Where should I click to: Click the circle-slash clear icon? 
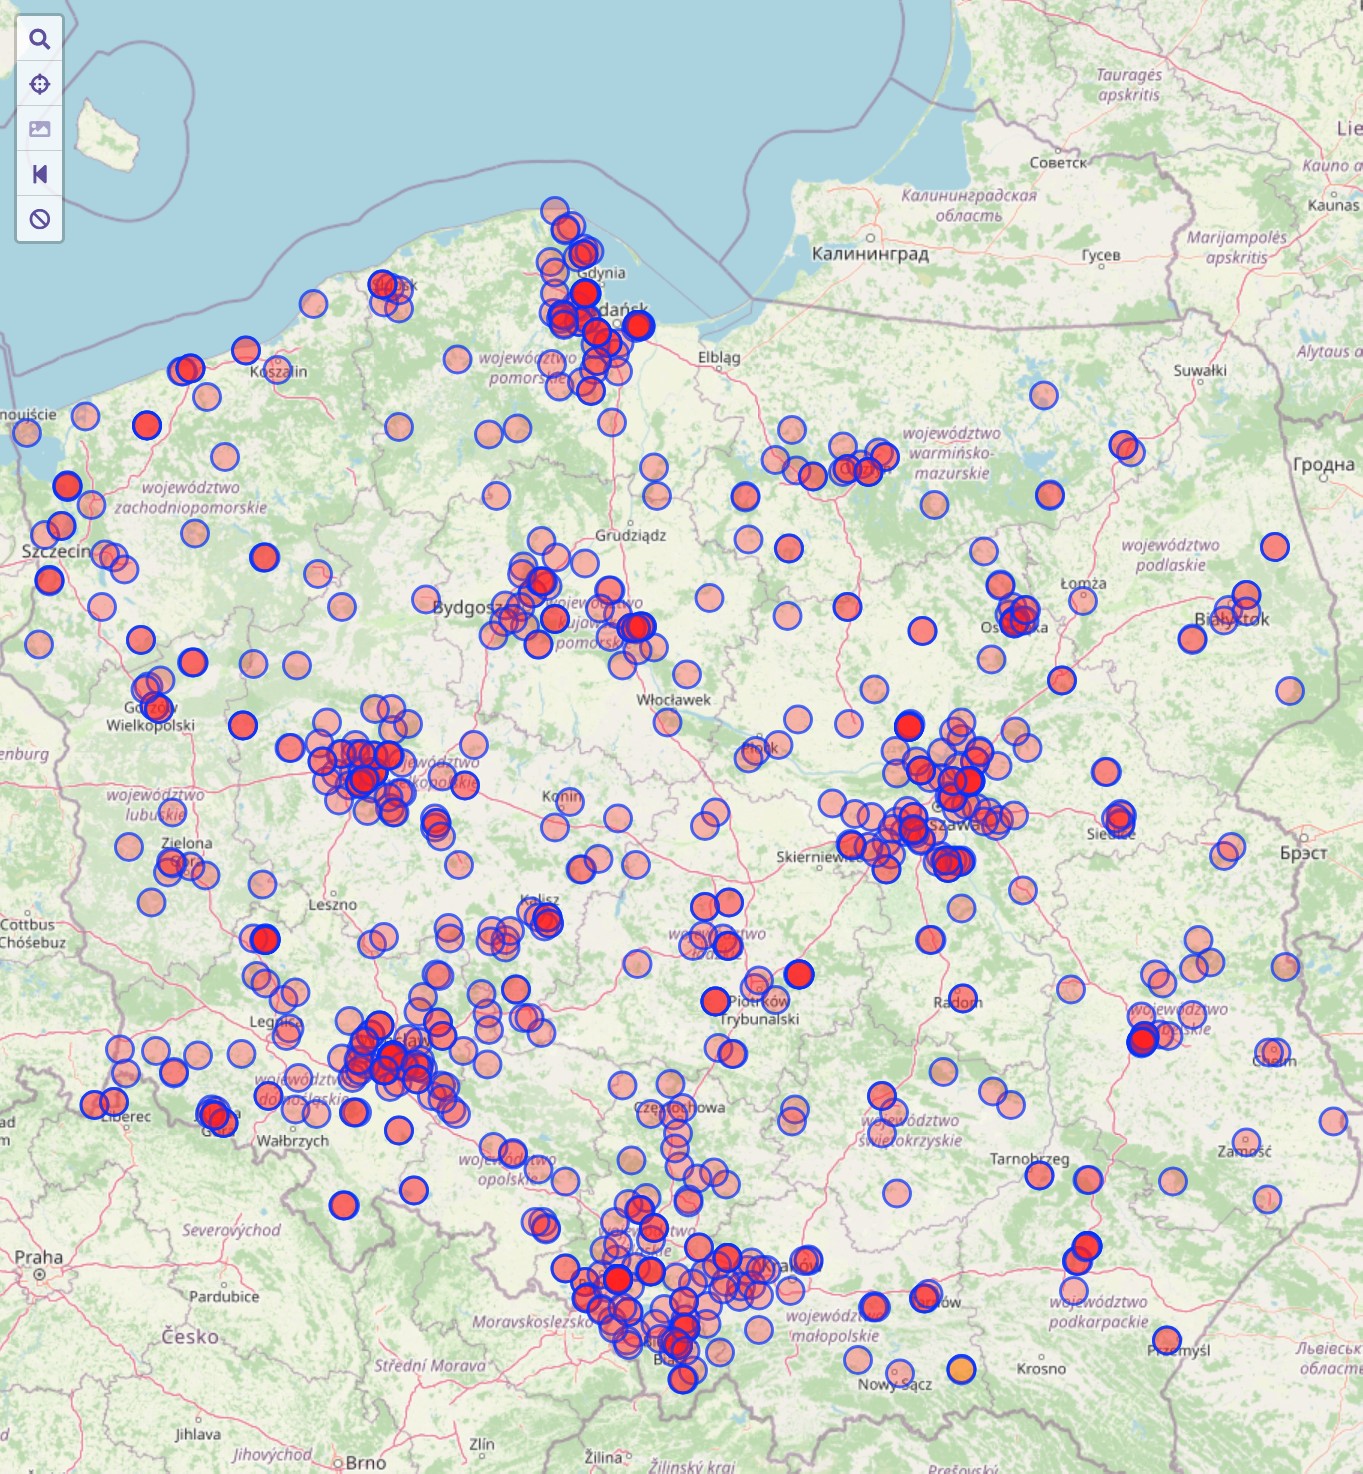point(40,219)
